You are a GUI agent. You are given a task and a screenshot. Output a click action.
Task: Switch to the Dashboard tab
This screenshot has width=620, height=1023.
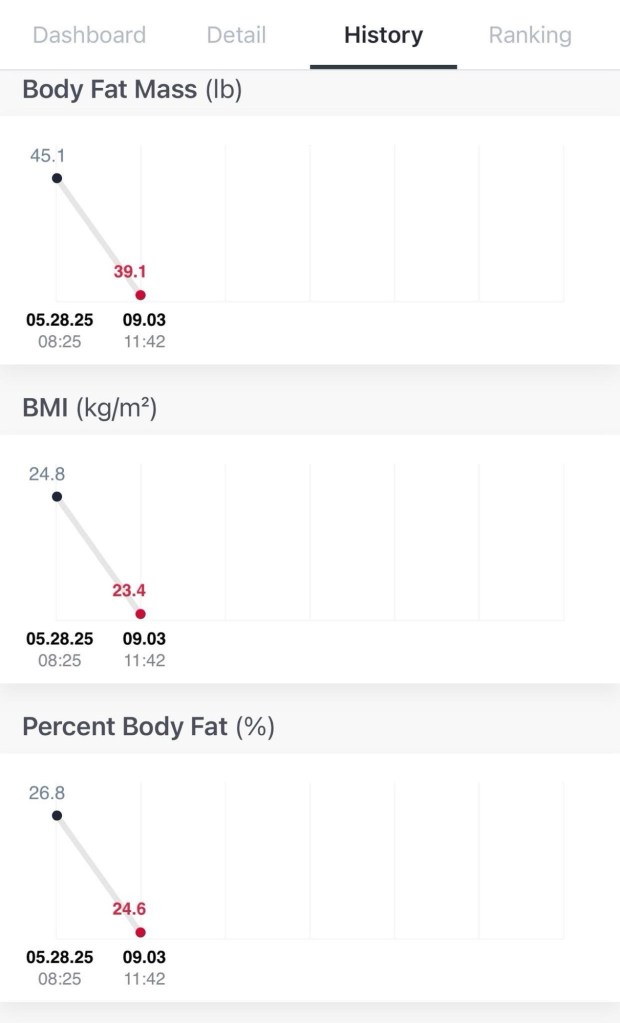pyautogui.click(x=89, y=36)
